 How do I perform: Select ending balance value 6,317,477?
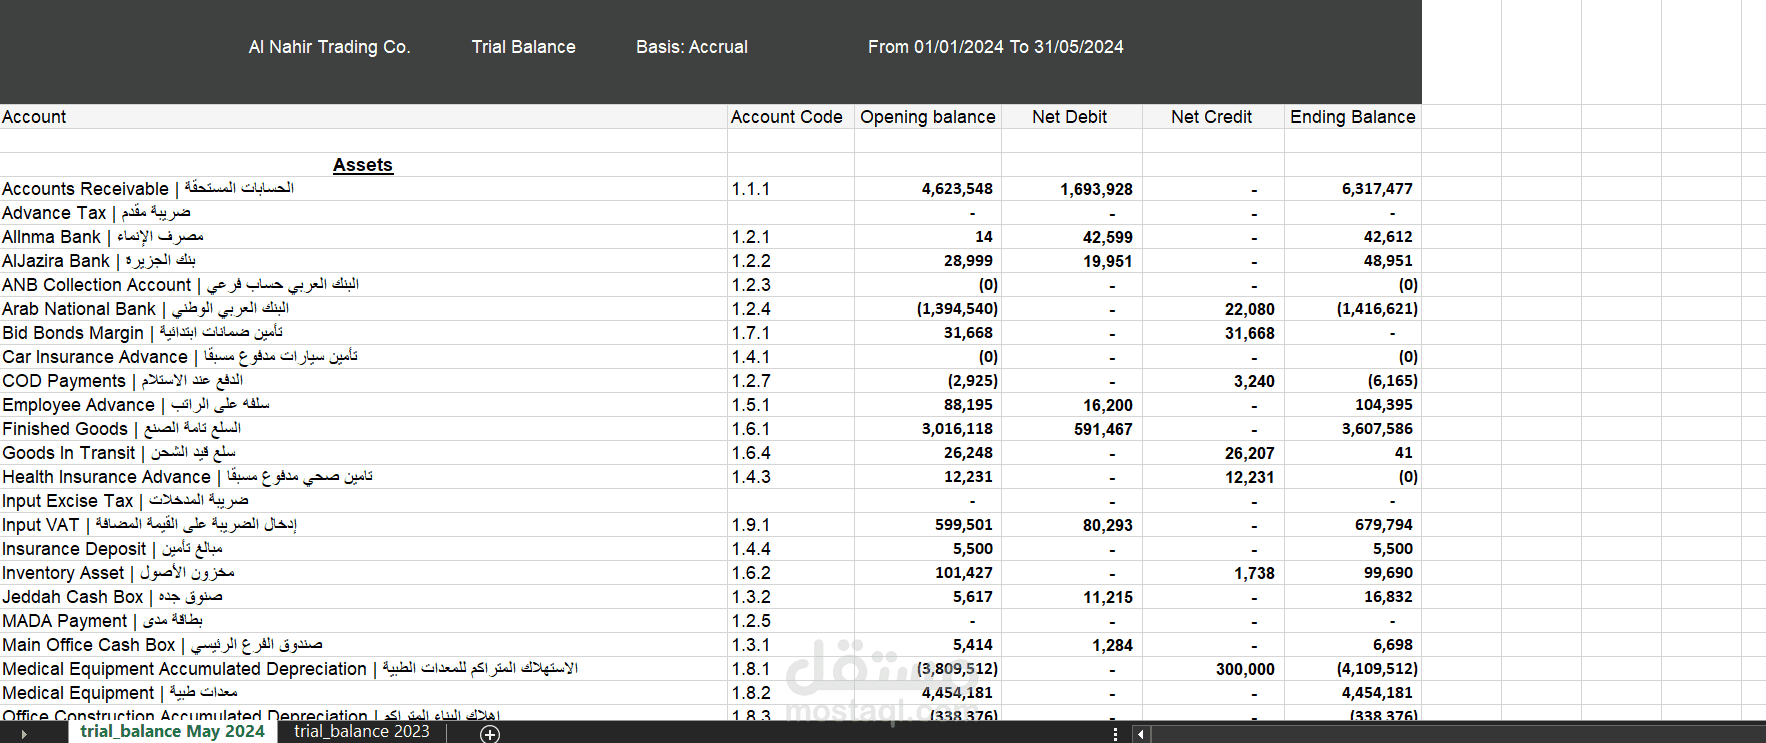[1353, 189]
